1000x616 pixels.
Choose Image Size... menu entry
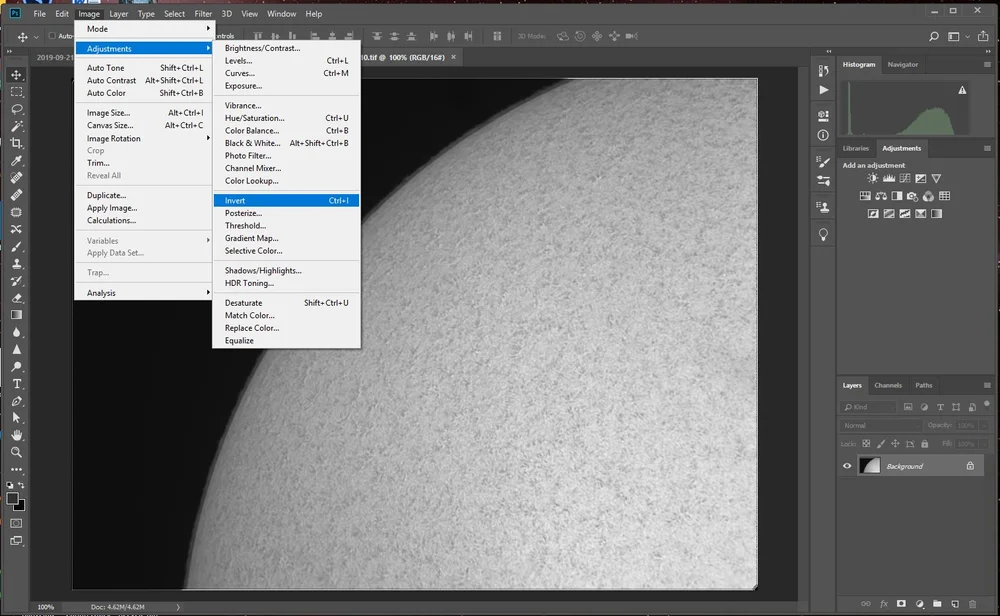143,113
